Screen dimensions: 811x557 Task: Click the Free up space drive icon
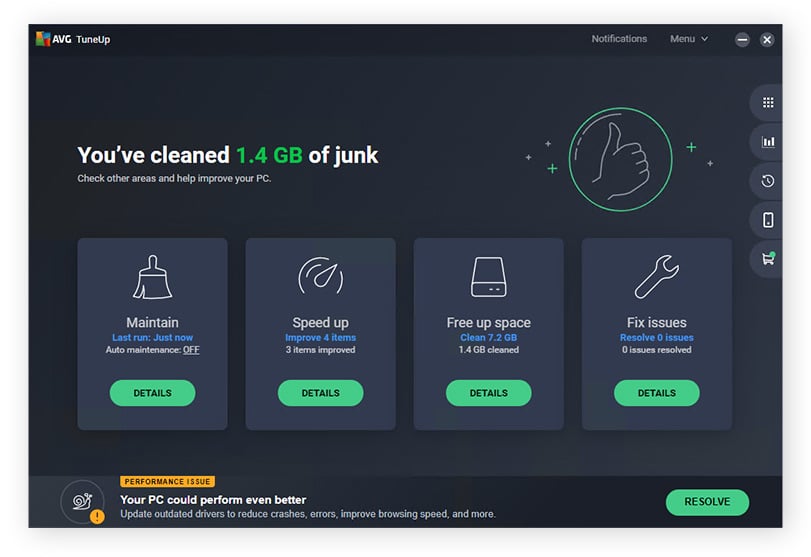click(488, 277)
